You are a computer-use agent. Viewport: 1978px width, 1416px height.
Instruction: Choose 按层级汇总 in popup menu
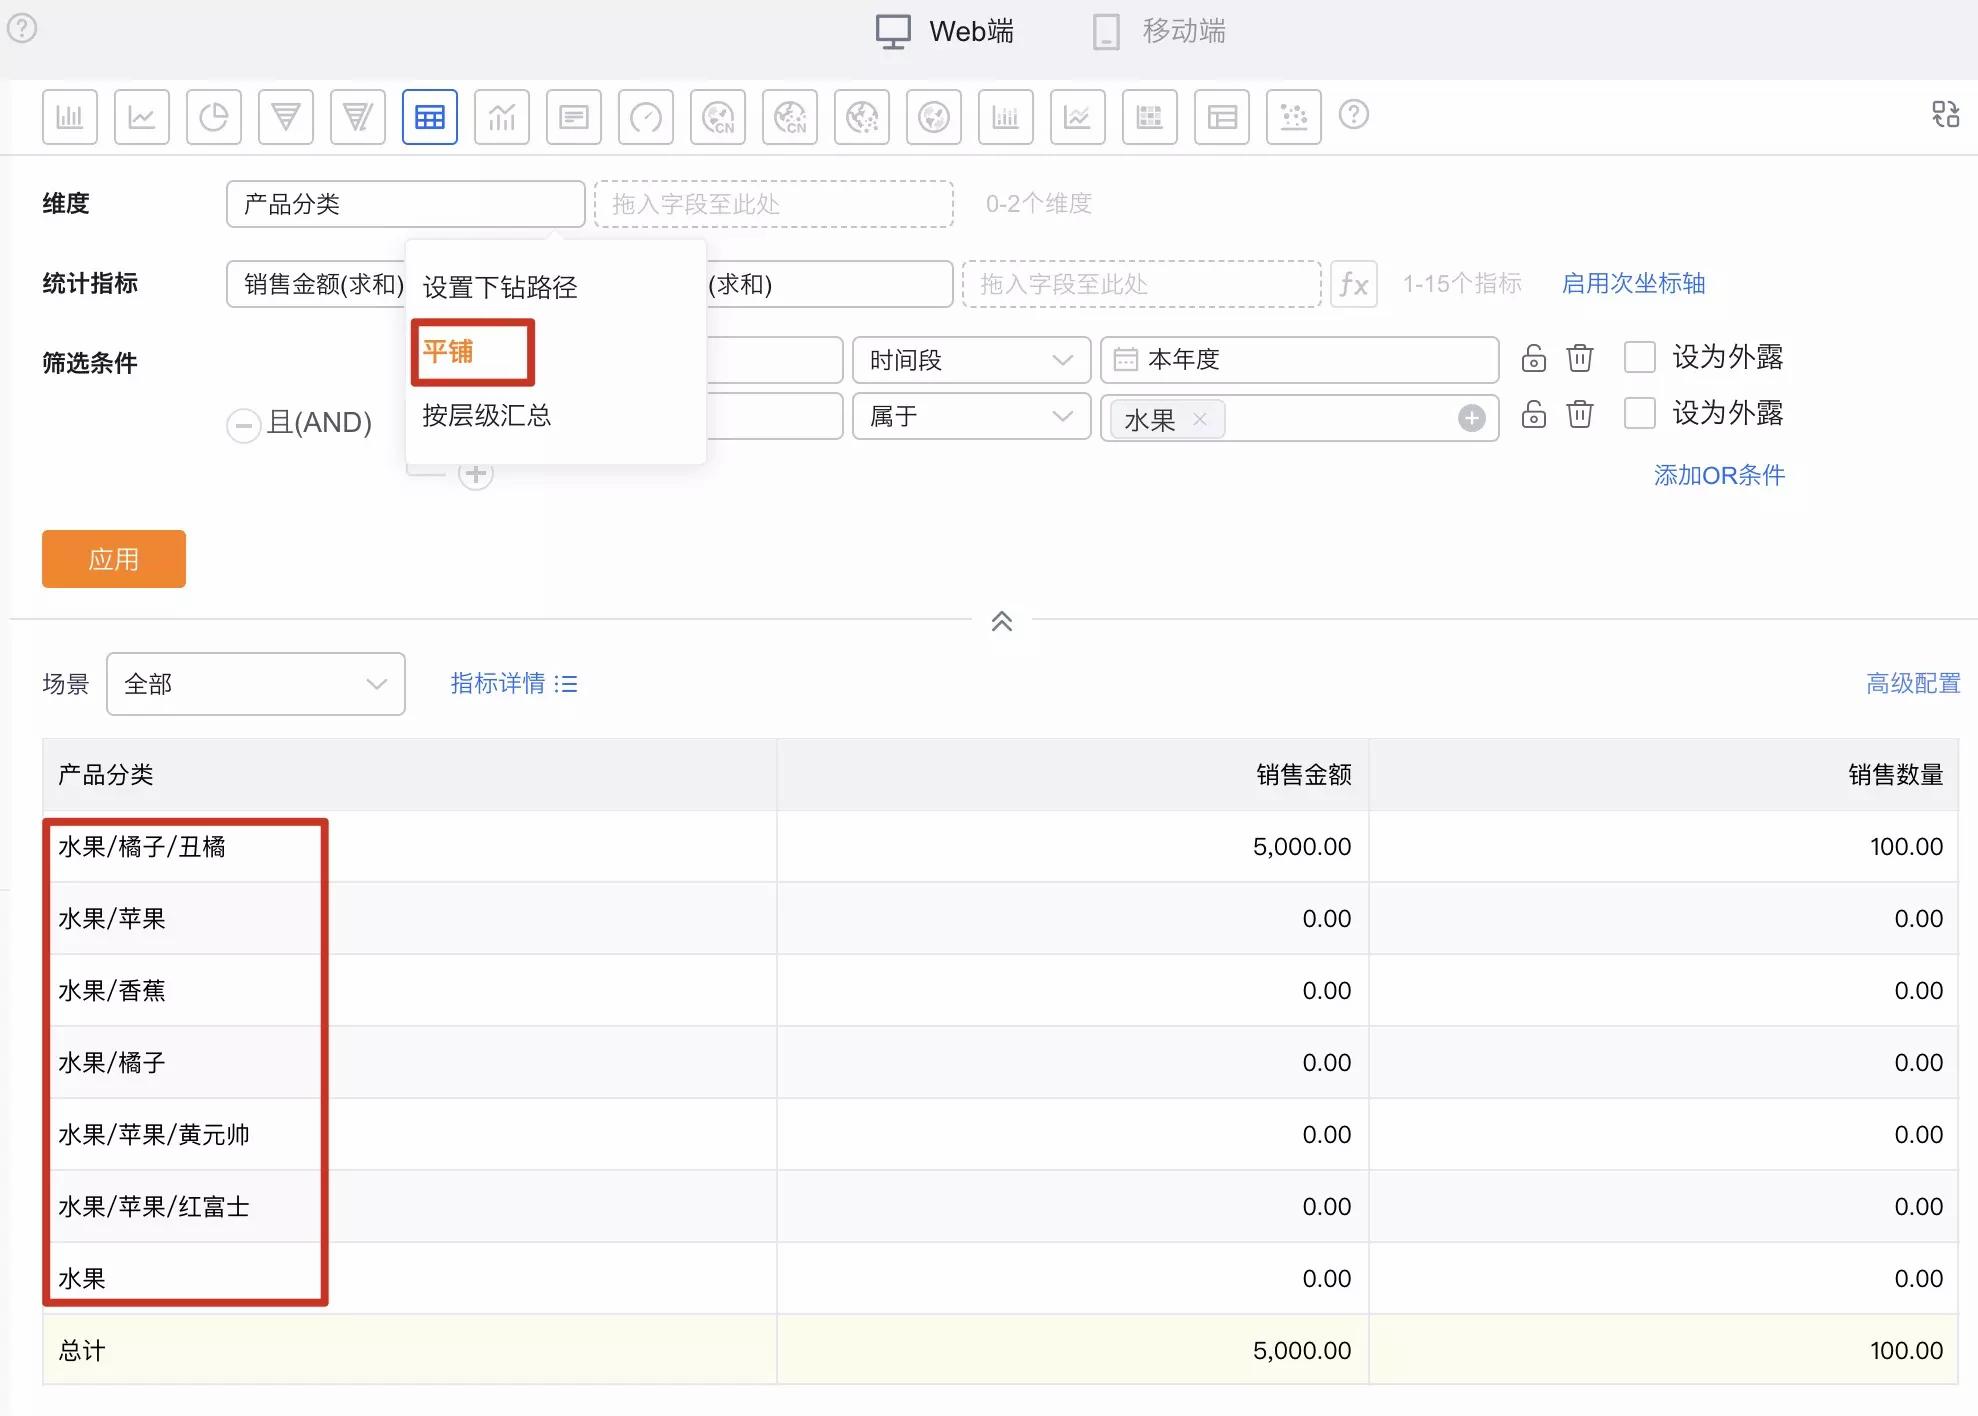487,416
